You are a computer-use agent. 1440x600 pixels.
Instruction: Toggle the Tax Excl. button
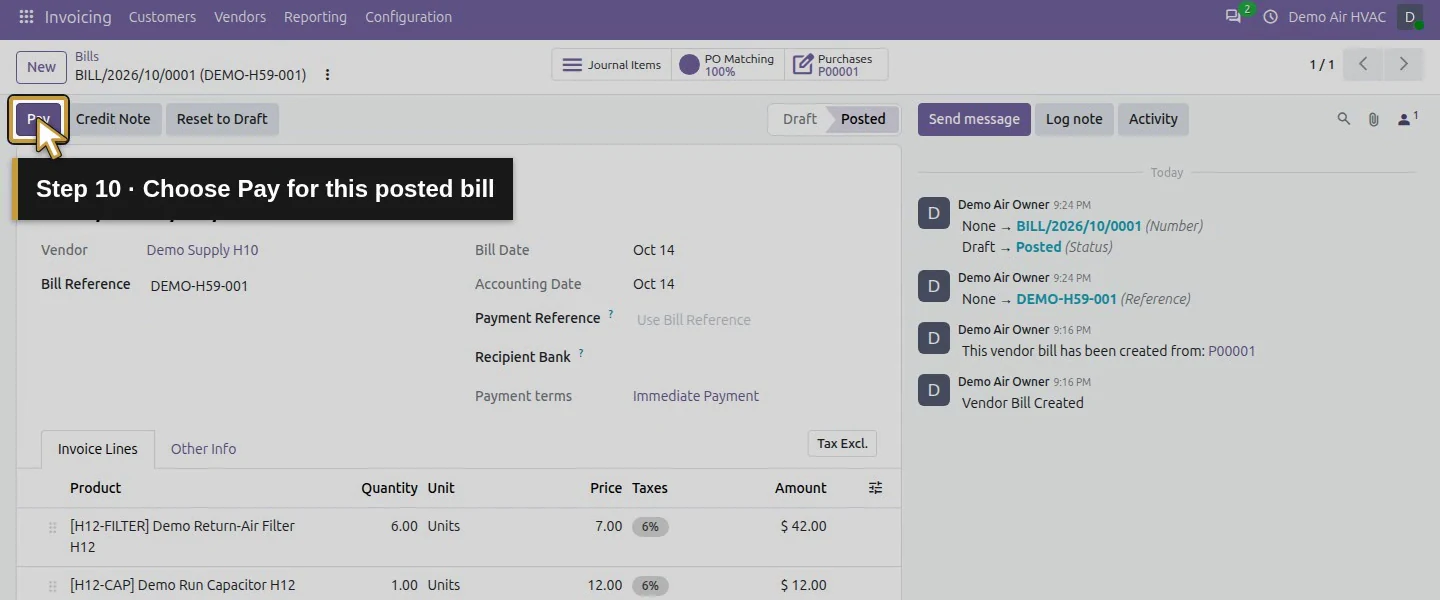pyautogui.click(x=842, y=443)
